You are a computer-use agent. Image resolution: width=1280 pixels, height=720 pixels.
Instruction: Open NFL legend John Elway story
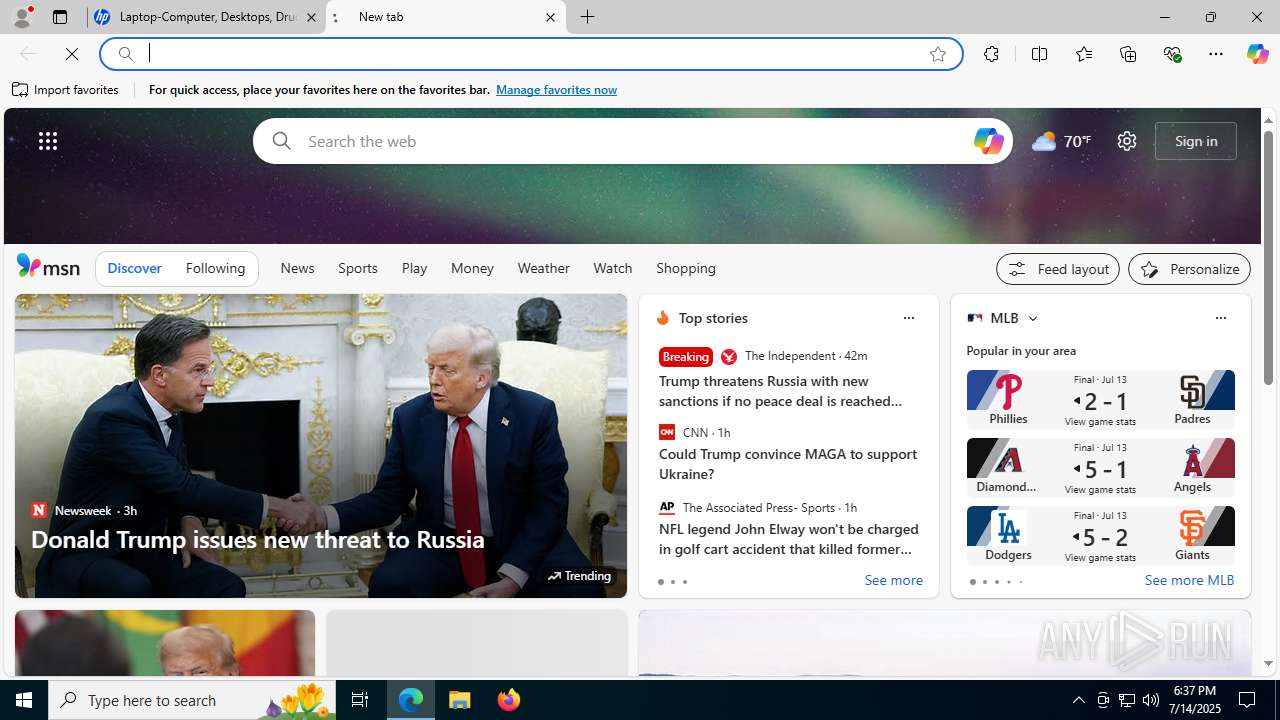(788, 539)
